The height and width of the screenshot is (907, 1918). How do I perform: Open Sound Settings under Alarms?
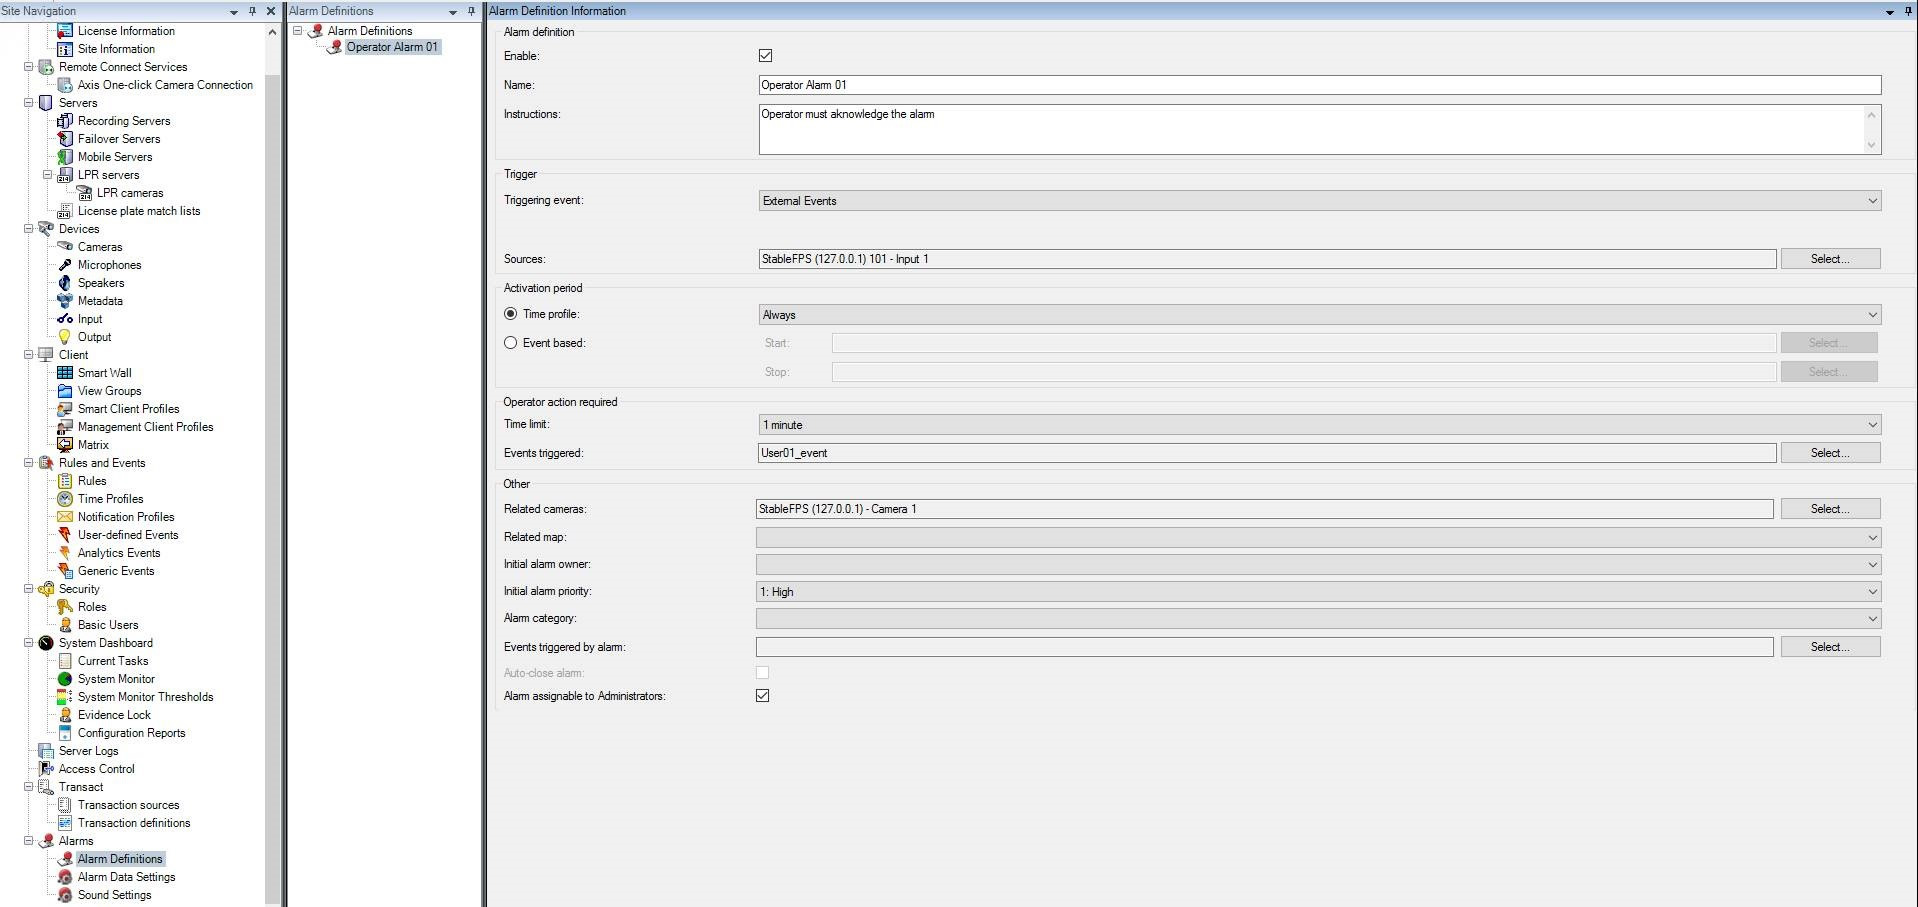[x=113, y=895]
